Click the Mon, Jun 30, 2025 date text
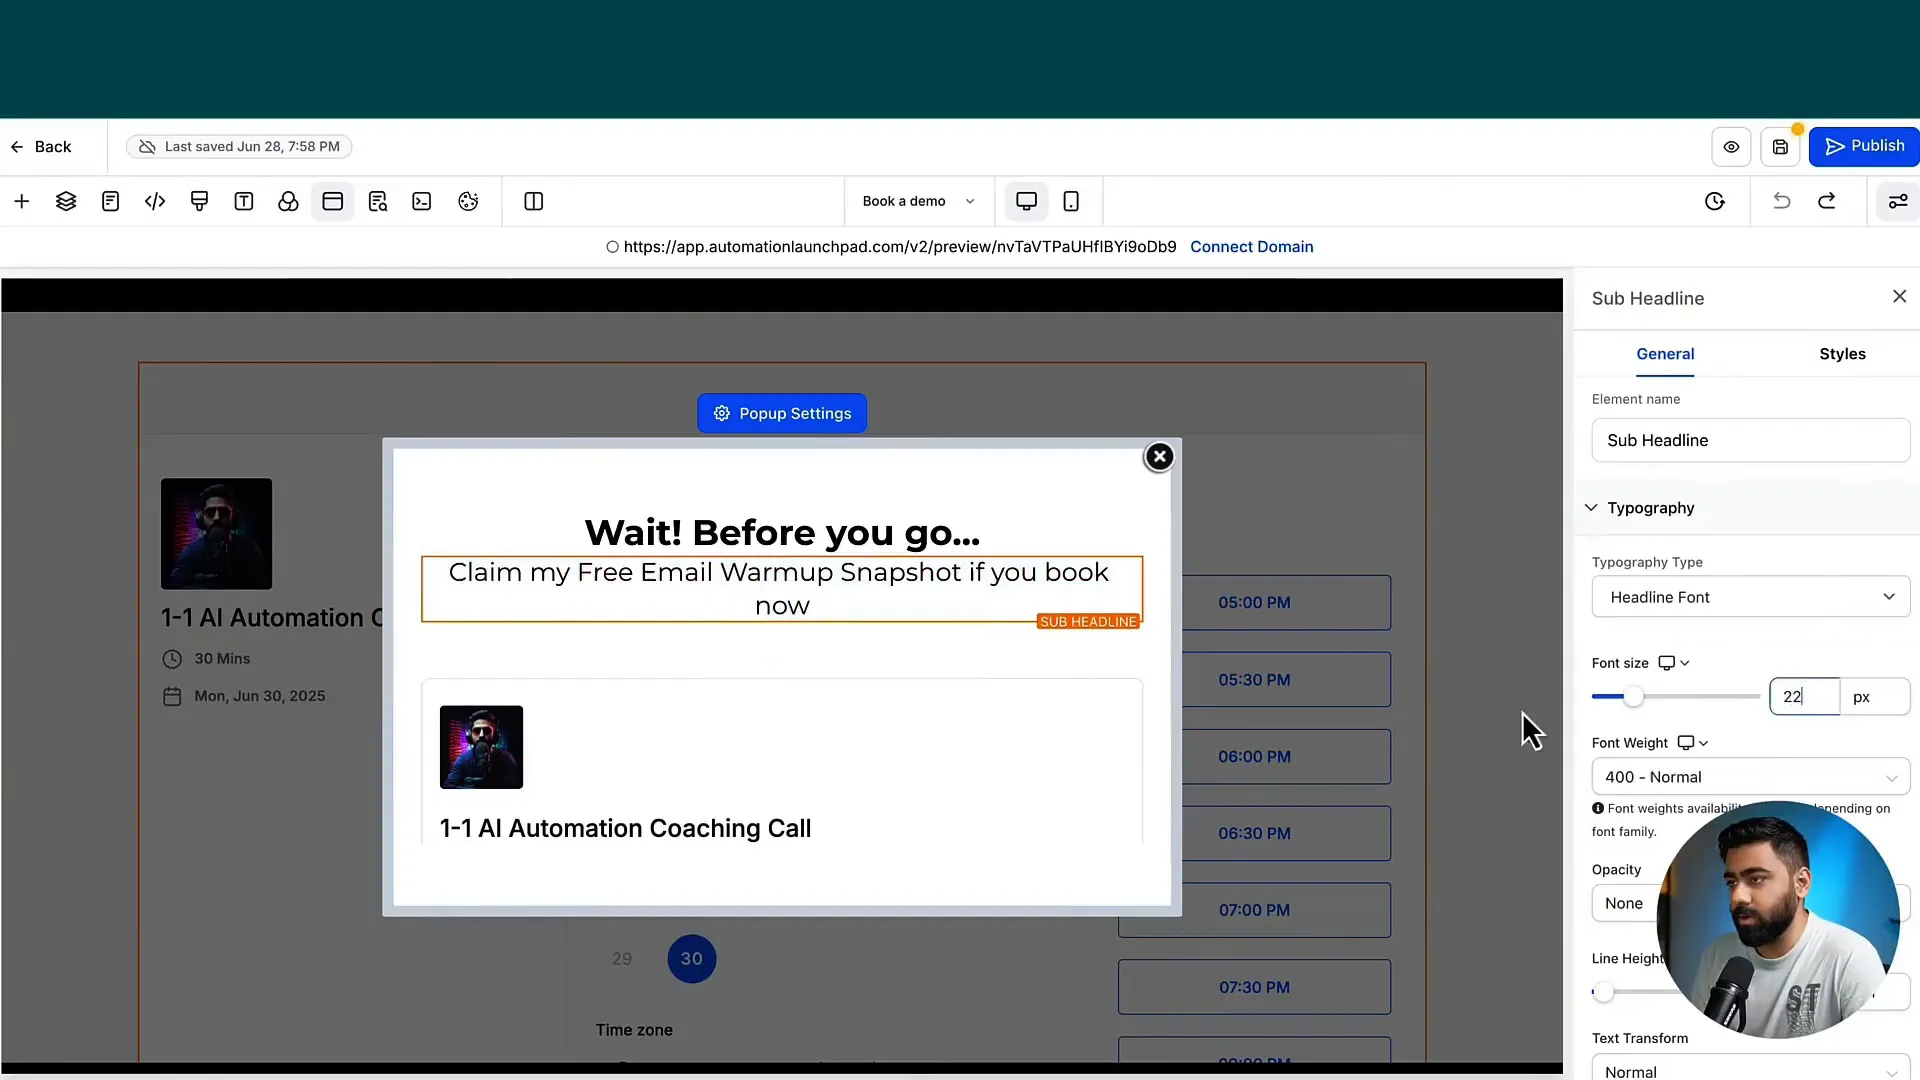This screenshot has width=1920, height=1080. click(x=259, y=696)
